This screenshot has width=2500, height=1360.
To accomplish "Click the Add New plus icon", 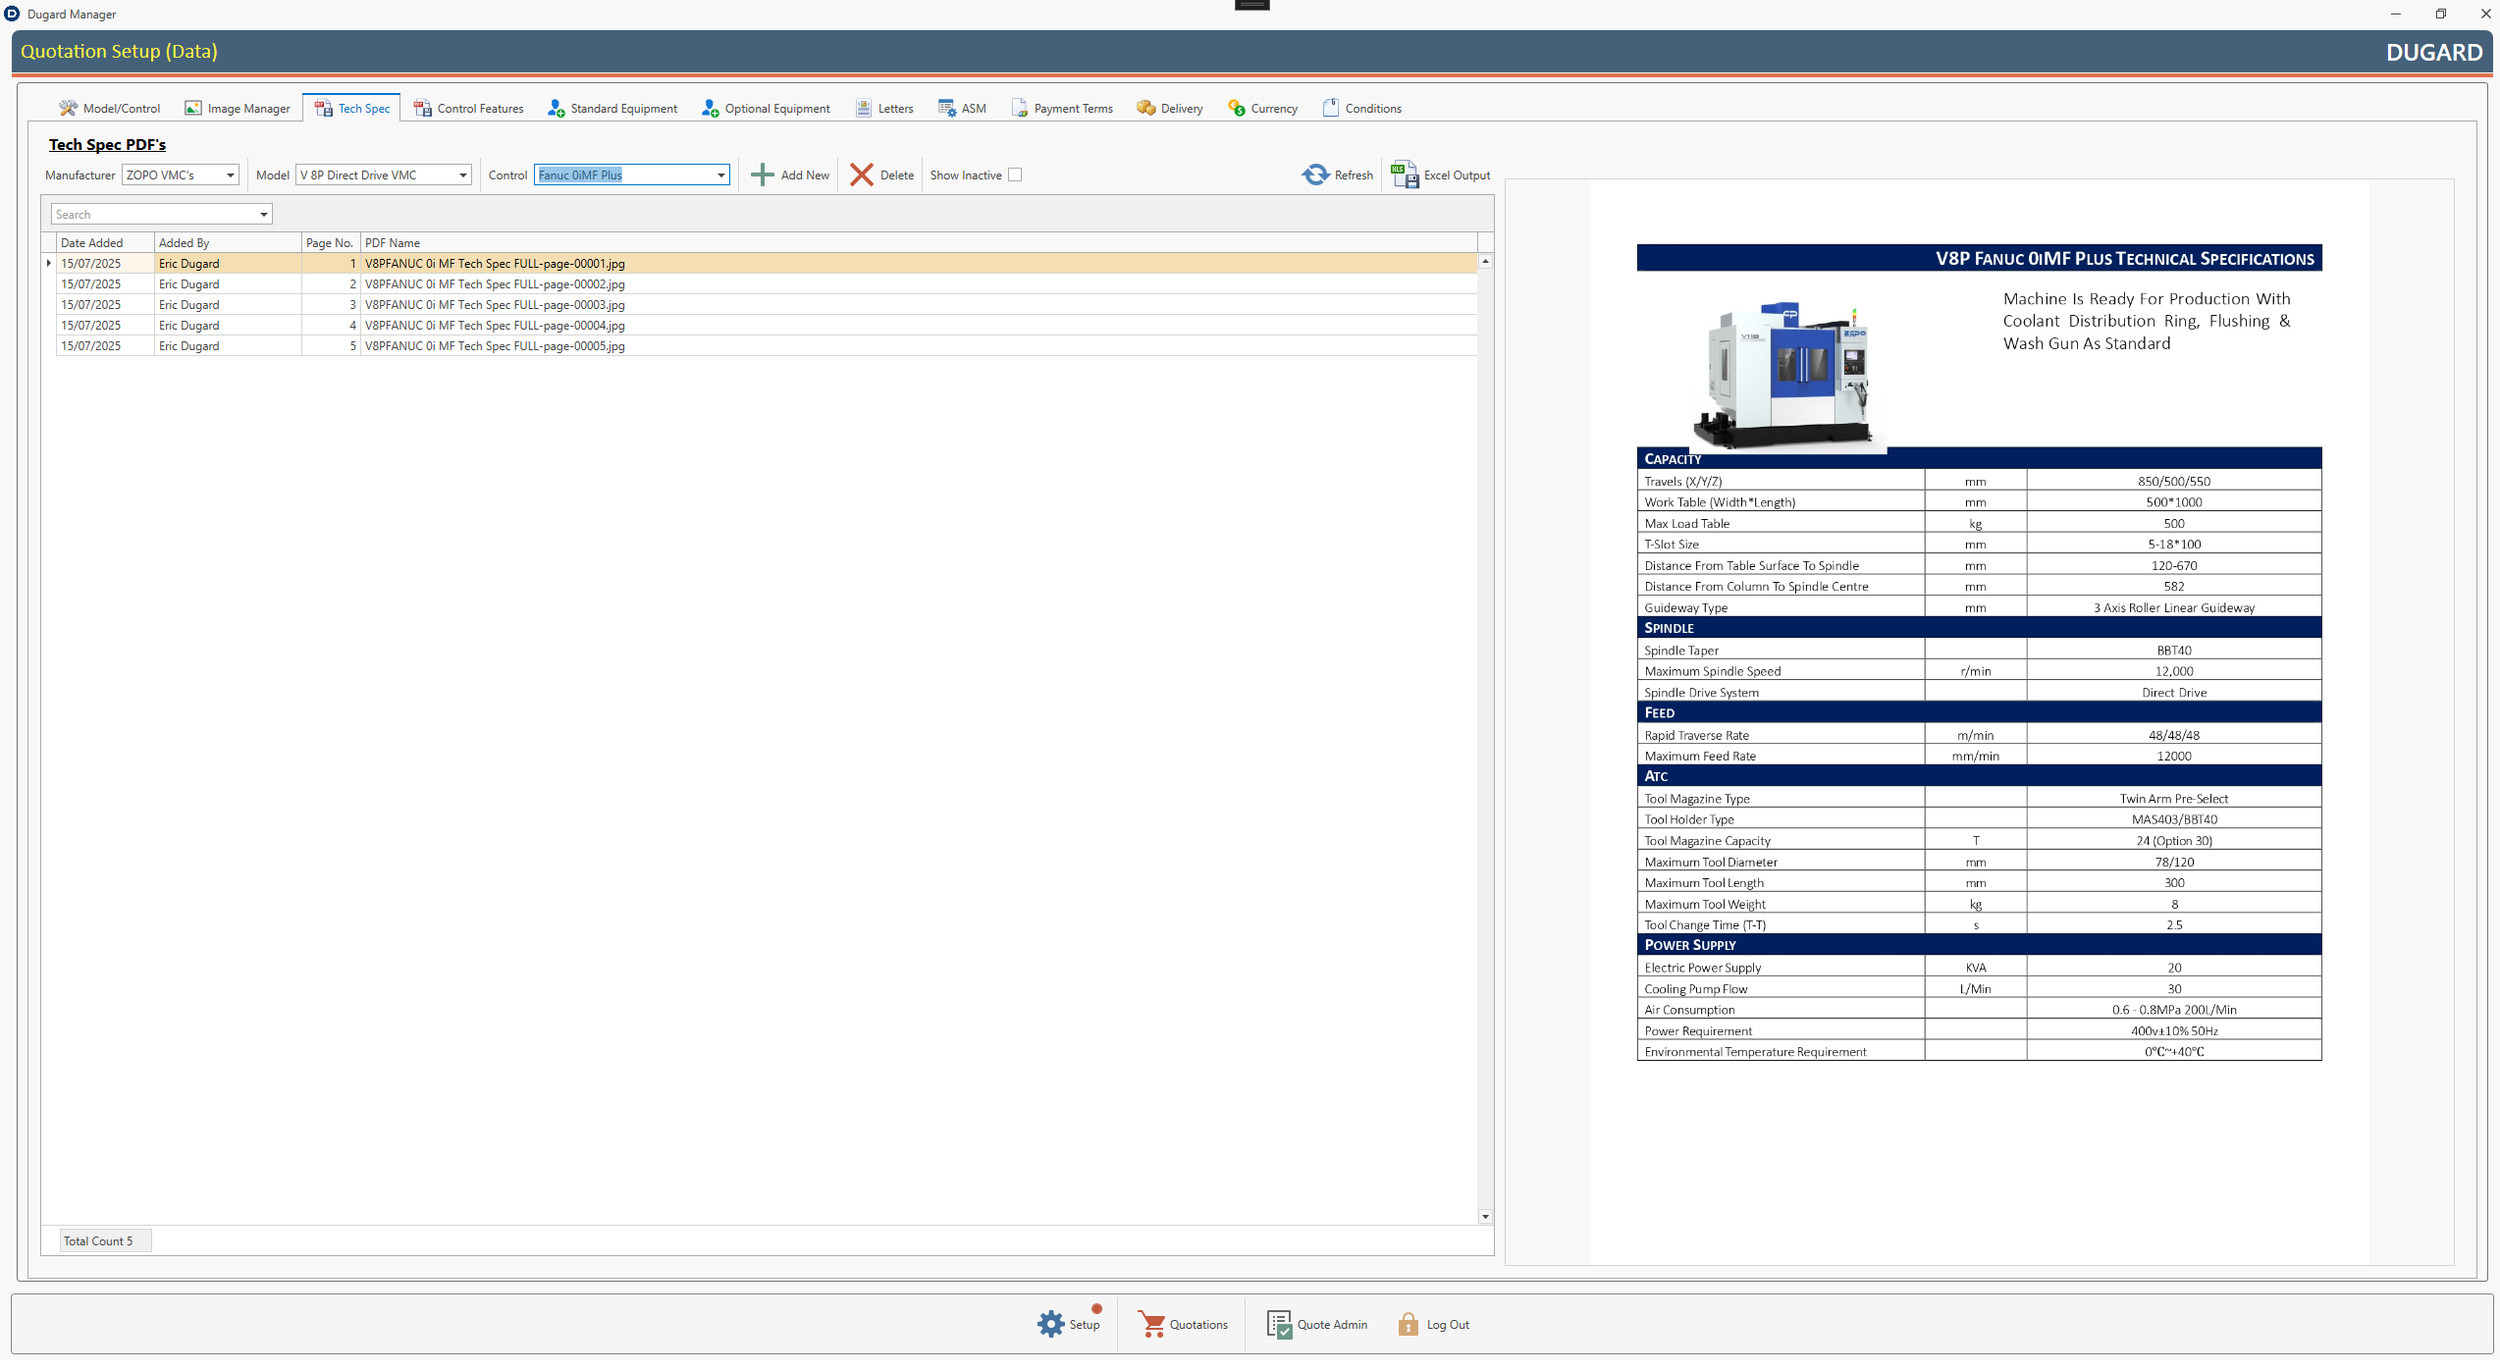I will point(762,175).
